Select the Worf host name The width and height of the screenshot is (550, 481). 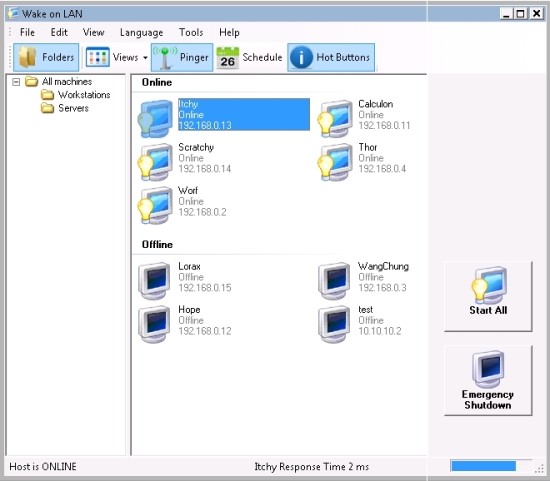(188, 191)
